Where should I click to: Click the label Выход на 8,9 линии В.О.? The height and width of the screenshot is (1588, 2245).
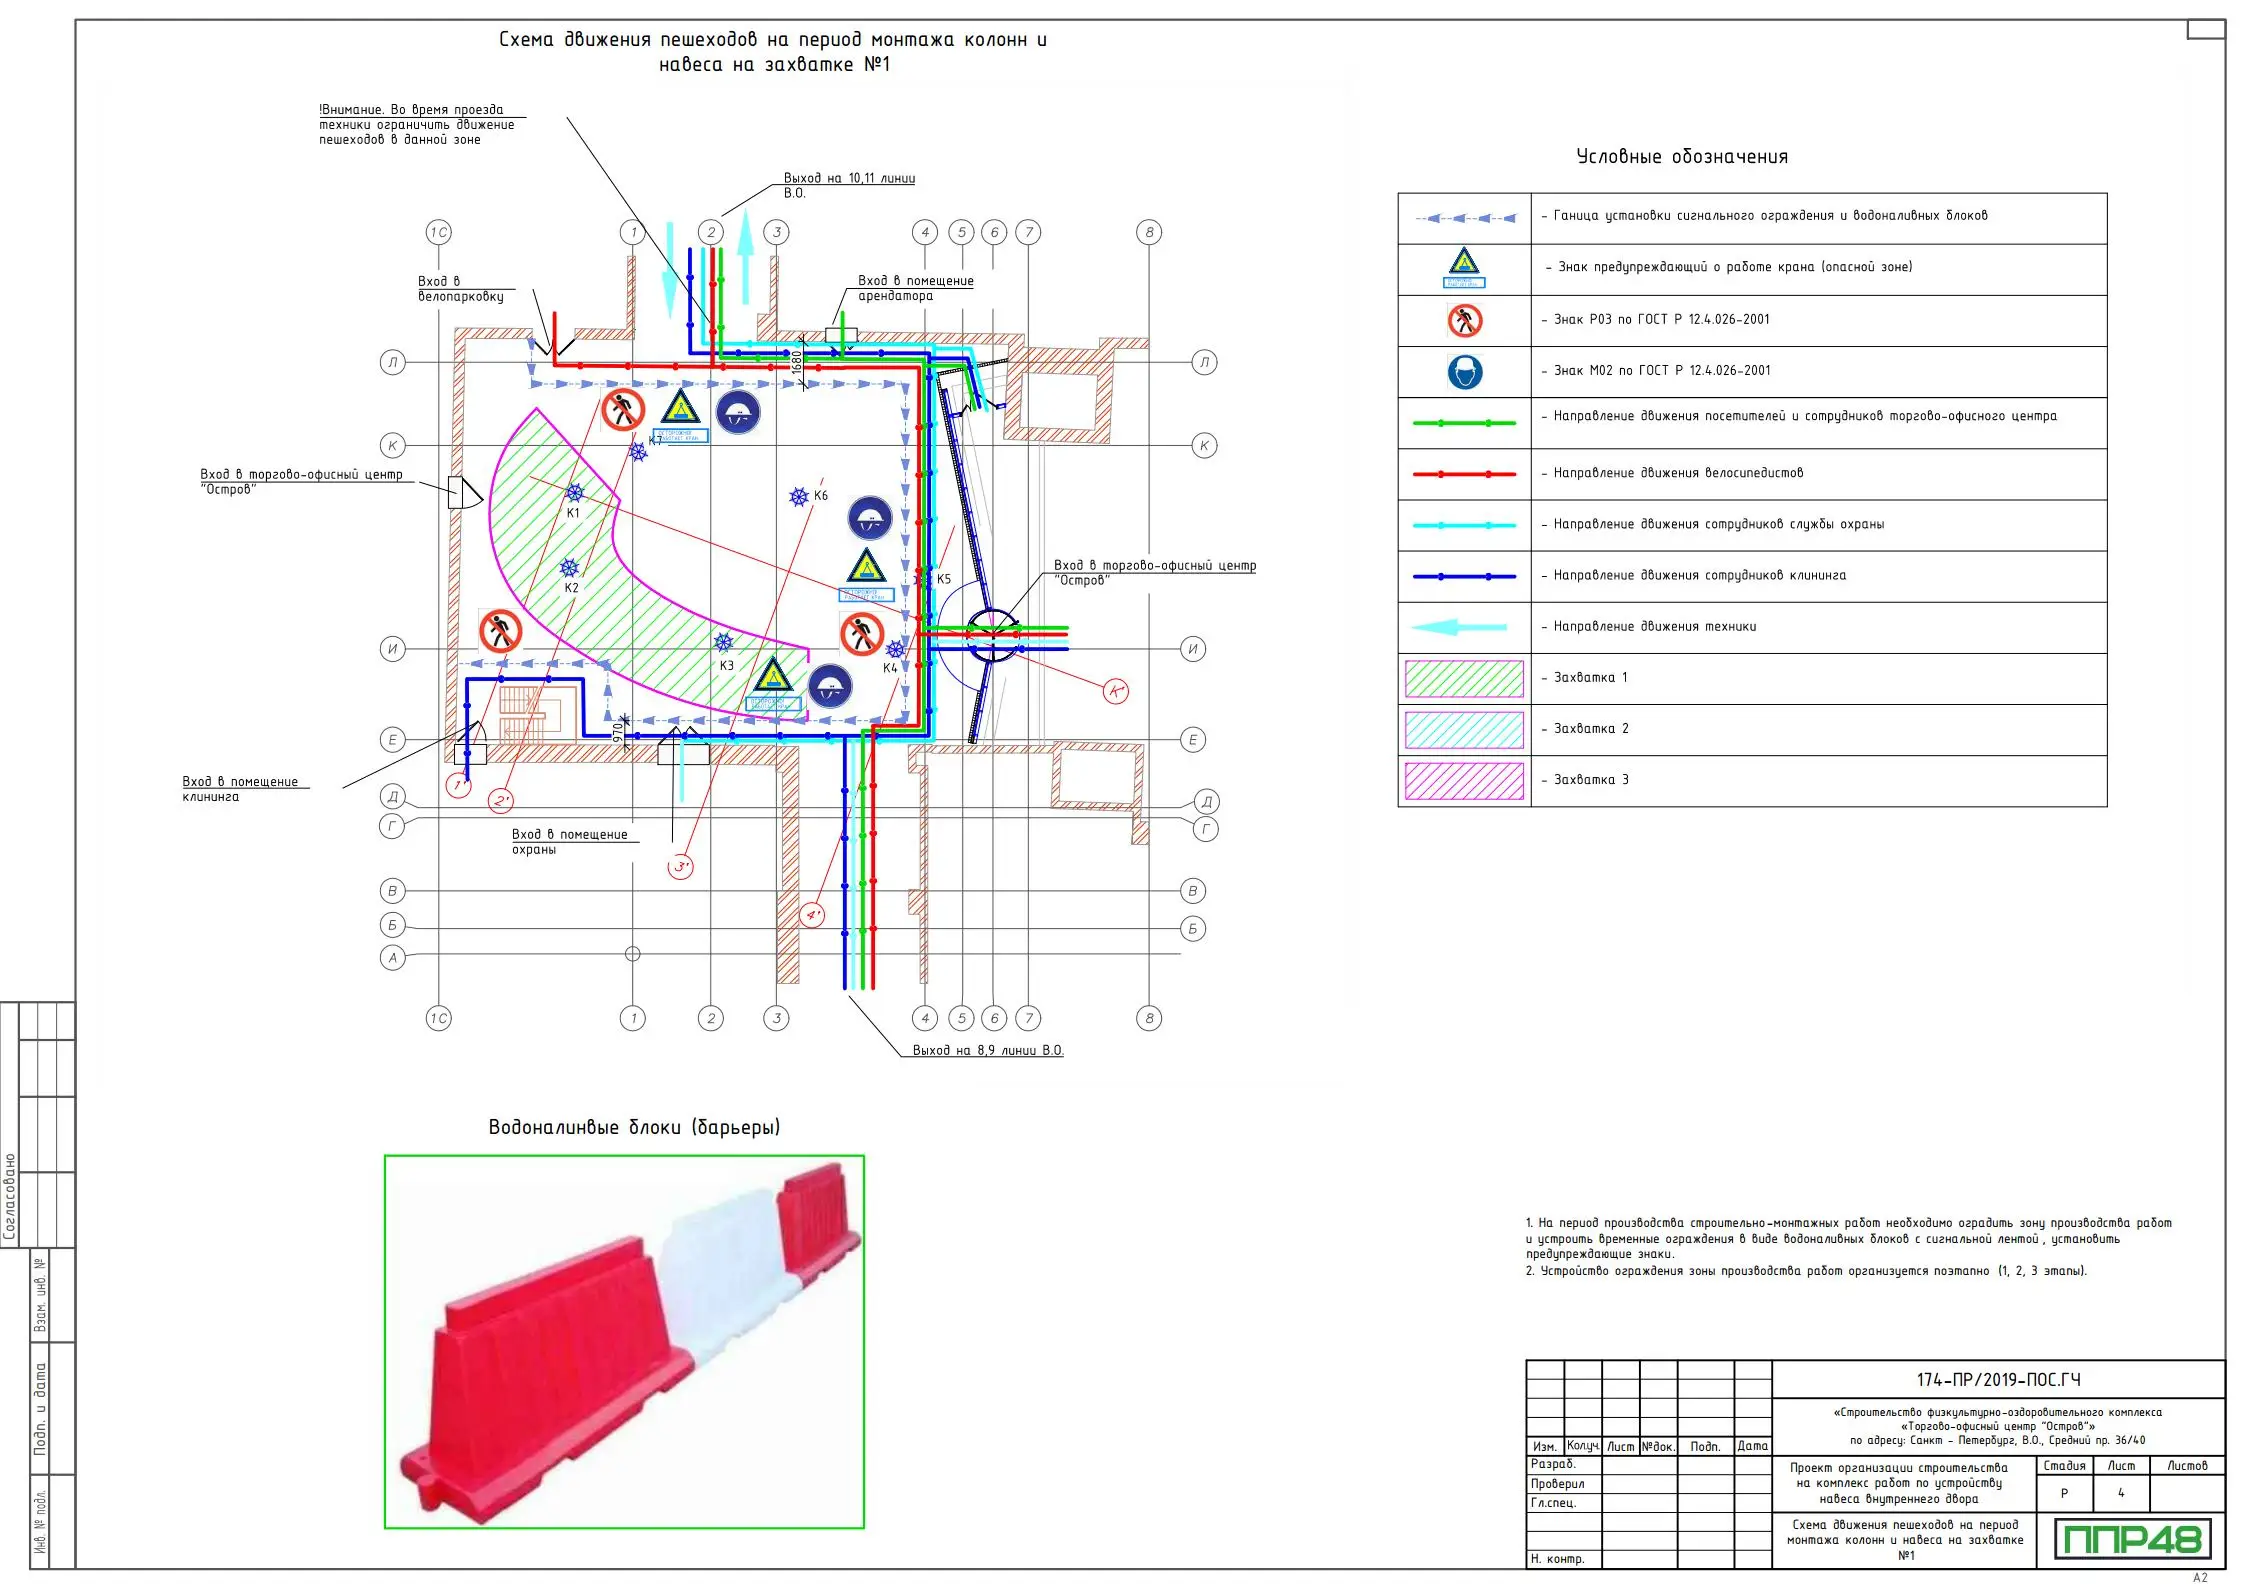[987, 1050]
